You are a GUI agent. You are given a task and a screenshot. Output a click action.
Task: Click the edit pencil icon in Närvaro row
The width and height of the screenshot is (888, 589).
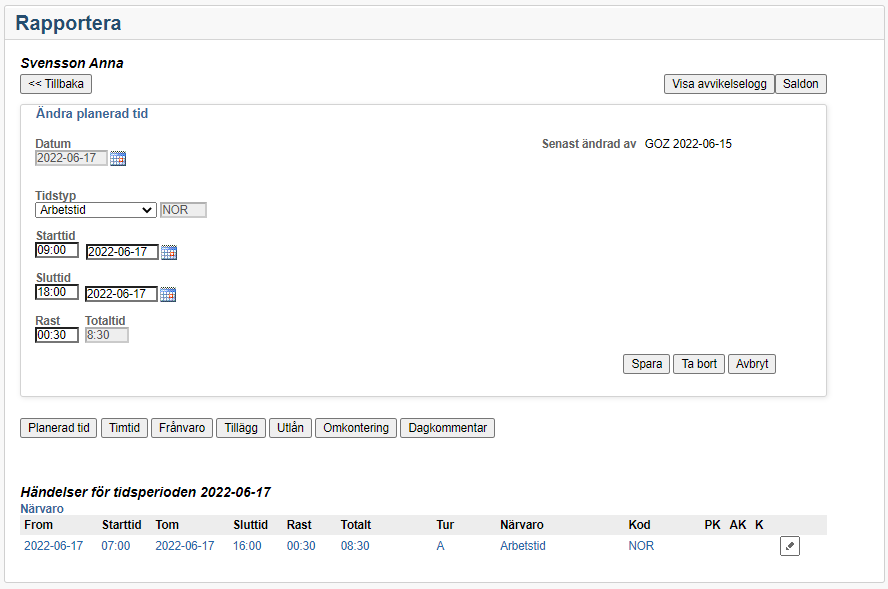(x=789, y=546)
